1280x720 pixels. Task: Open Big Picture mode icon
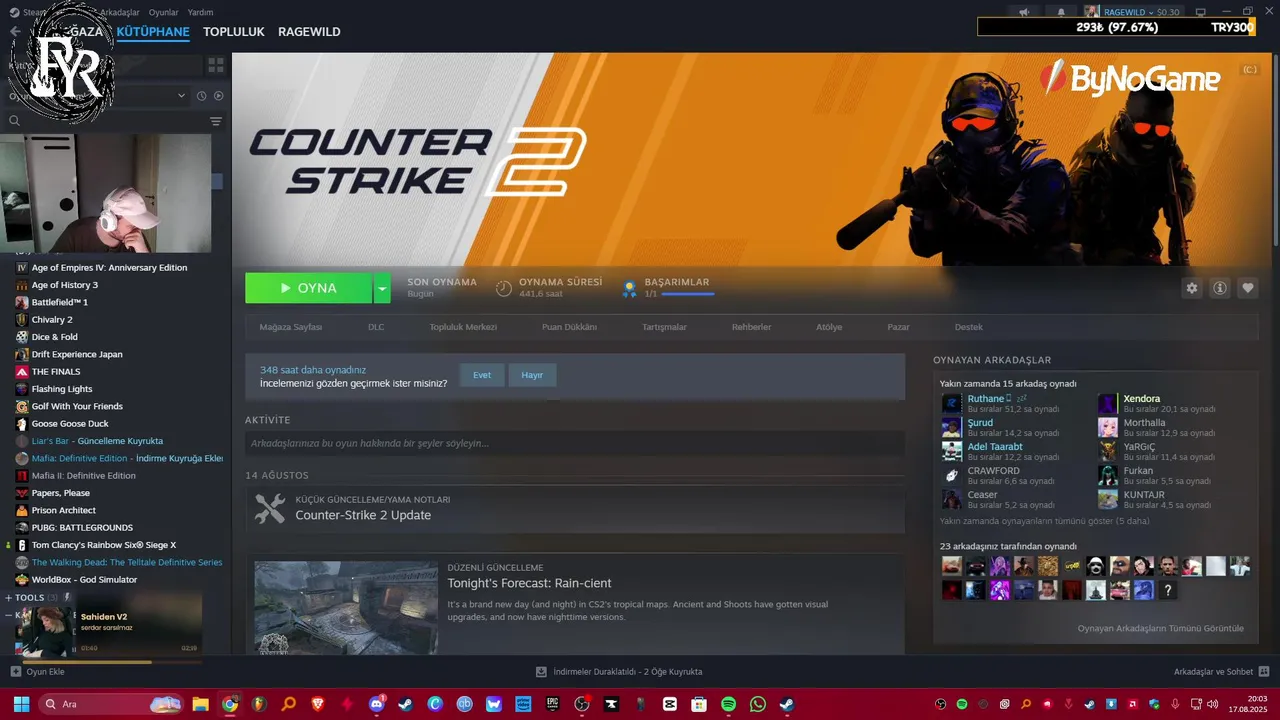tap(1201, 12)
